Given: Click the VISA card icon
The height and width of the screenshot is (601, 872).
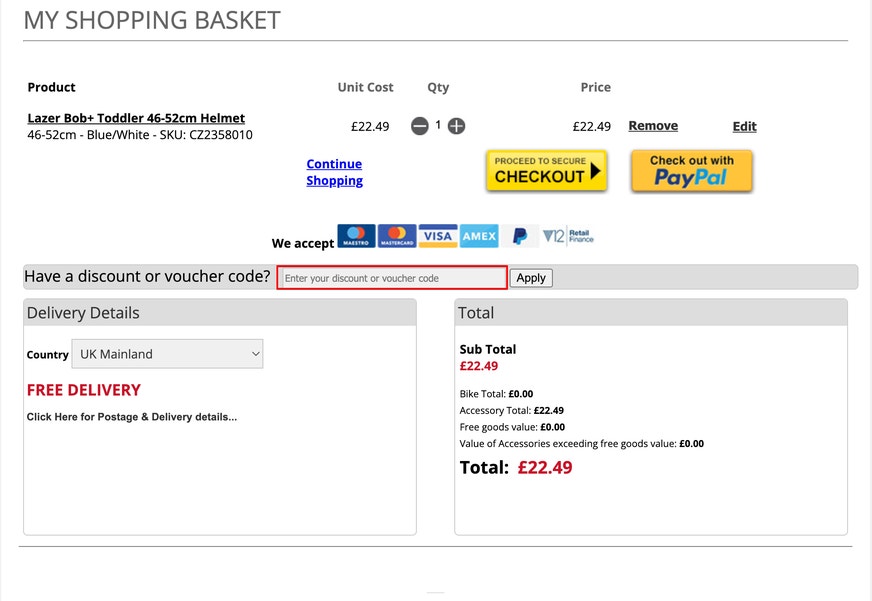Looking at the screenshot, I should (x=438, y=236).
